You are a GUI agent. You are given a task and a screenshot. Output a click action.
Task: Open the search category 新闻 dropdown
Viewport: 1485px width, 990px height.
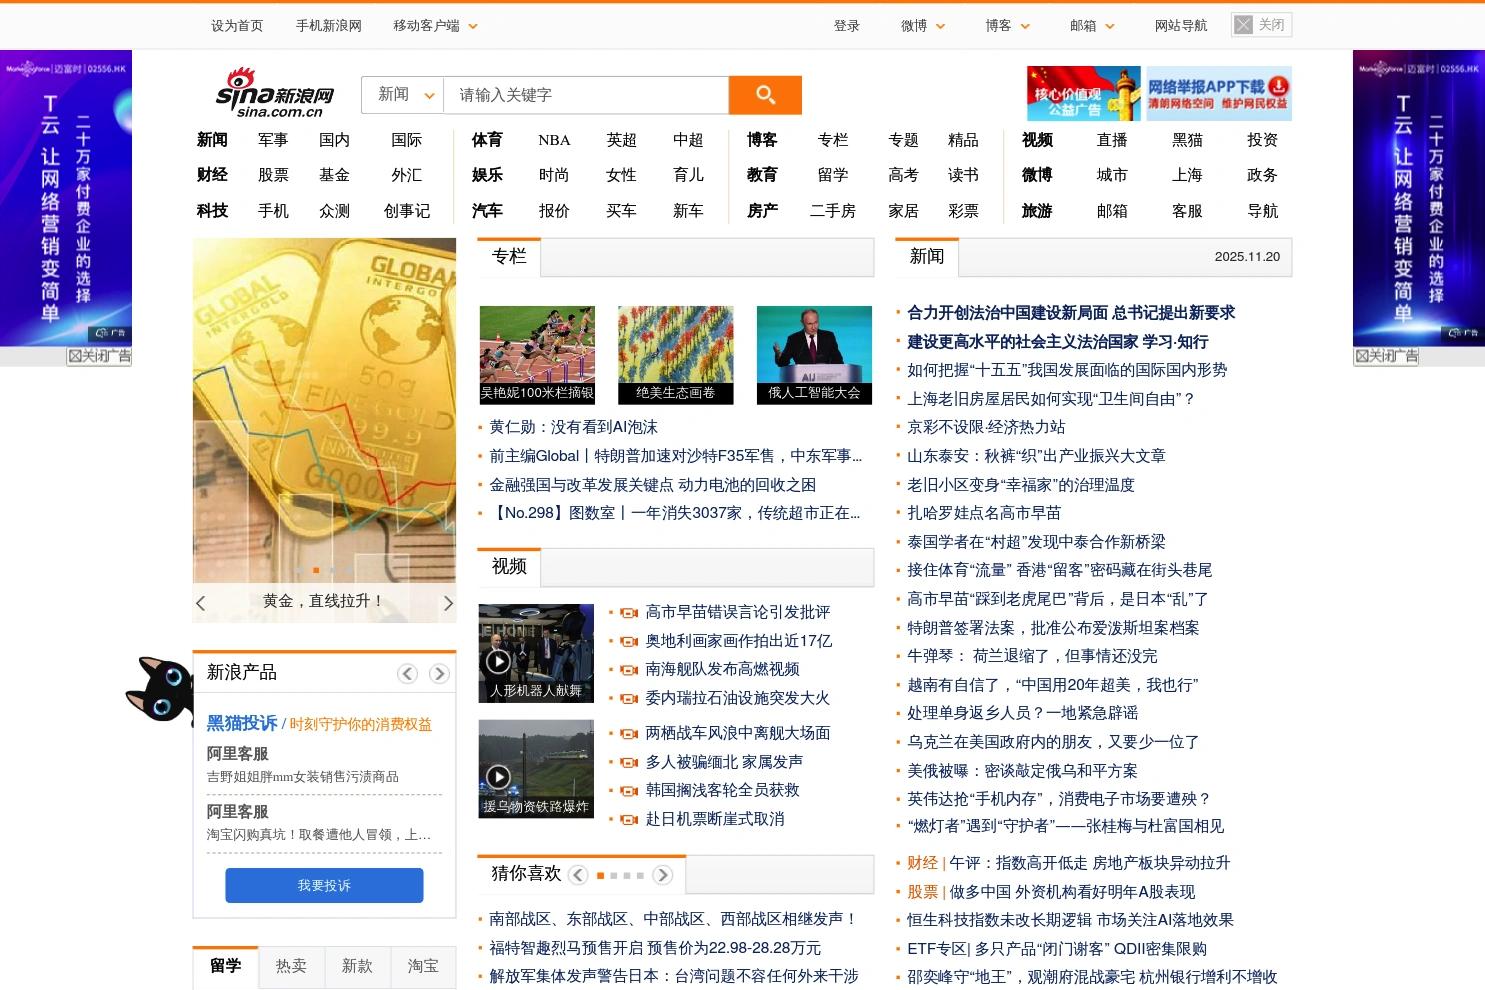click(401, 94)
